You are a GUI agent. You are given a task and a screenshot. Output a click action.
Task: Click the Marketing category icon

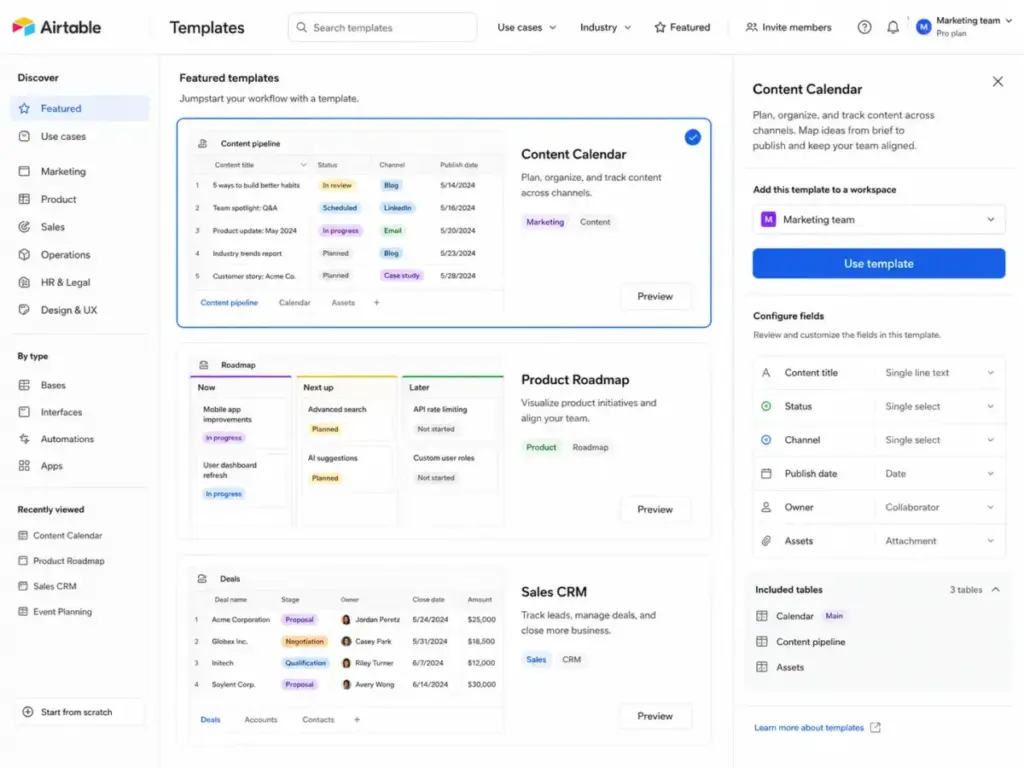click(24, 171)
